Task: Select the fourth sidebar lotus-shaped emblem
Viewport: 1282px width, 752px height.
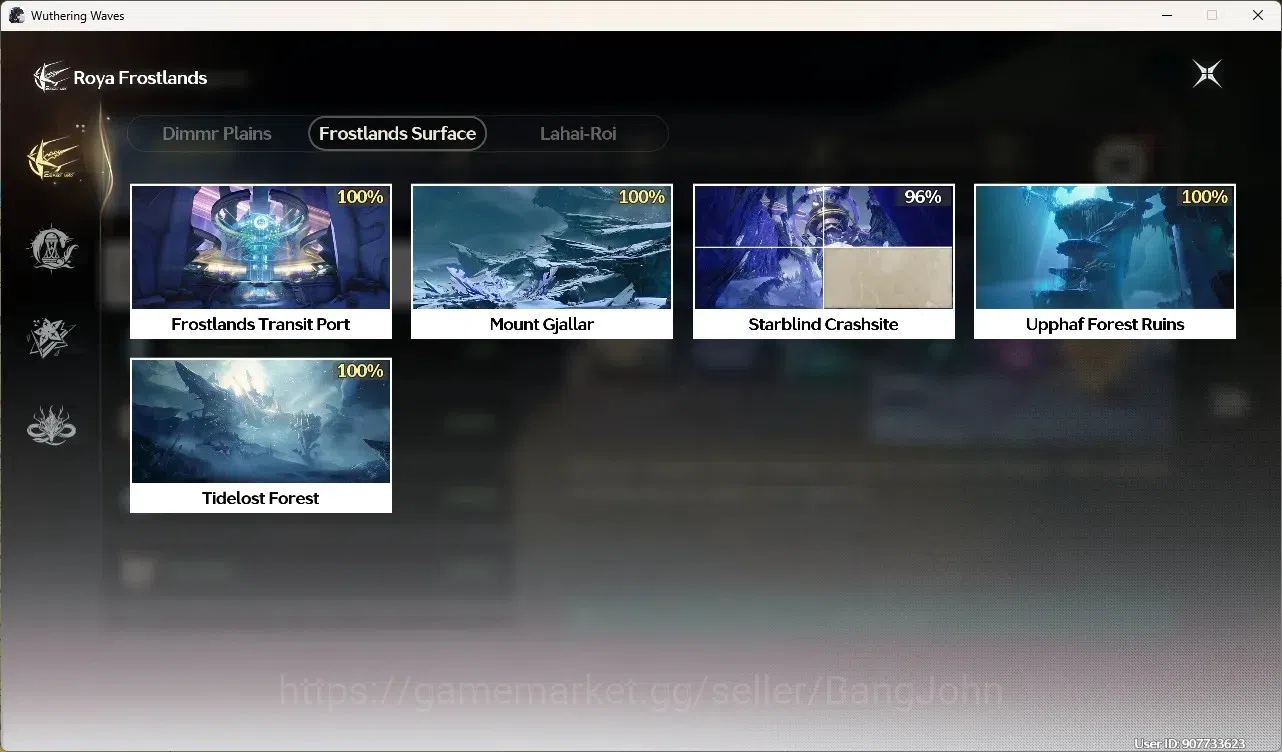Action: 51,425
